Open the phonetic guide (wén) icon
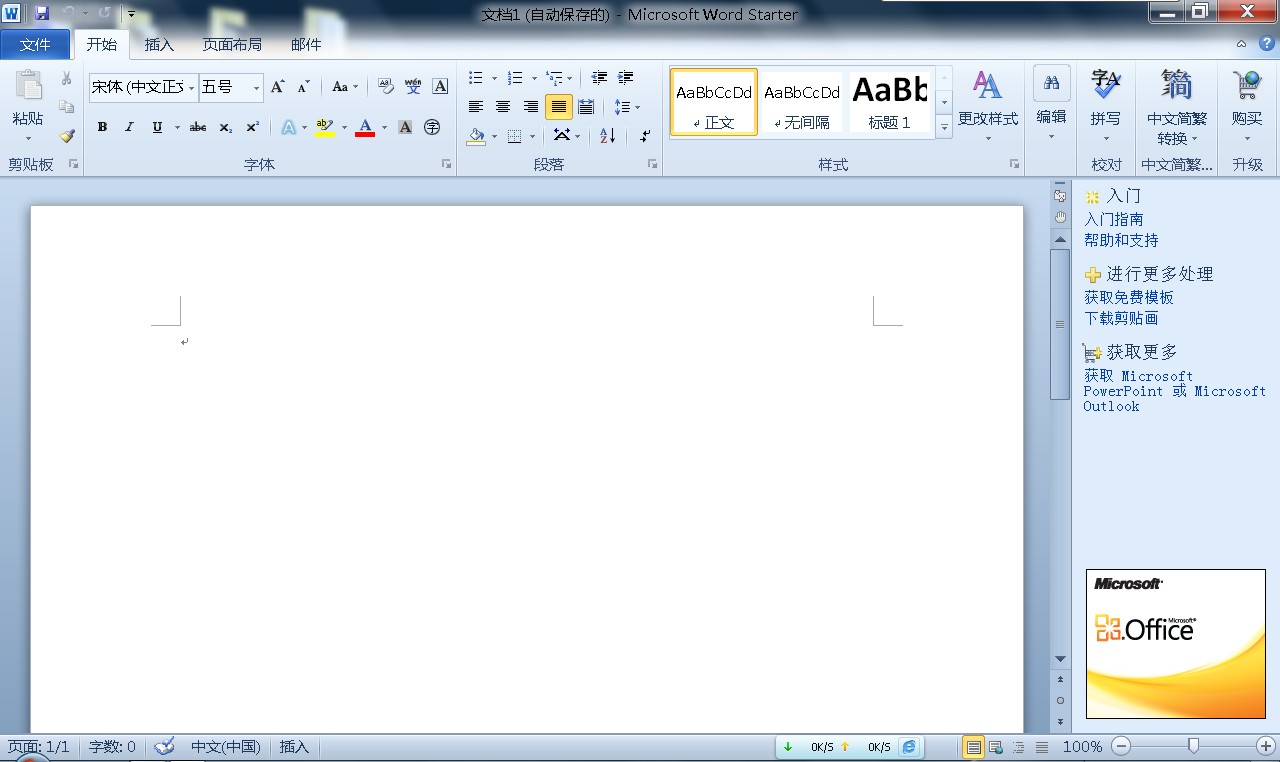The width and height of the screenshot is (1280, 762). click(413, 87)
